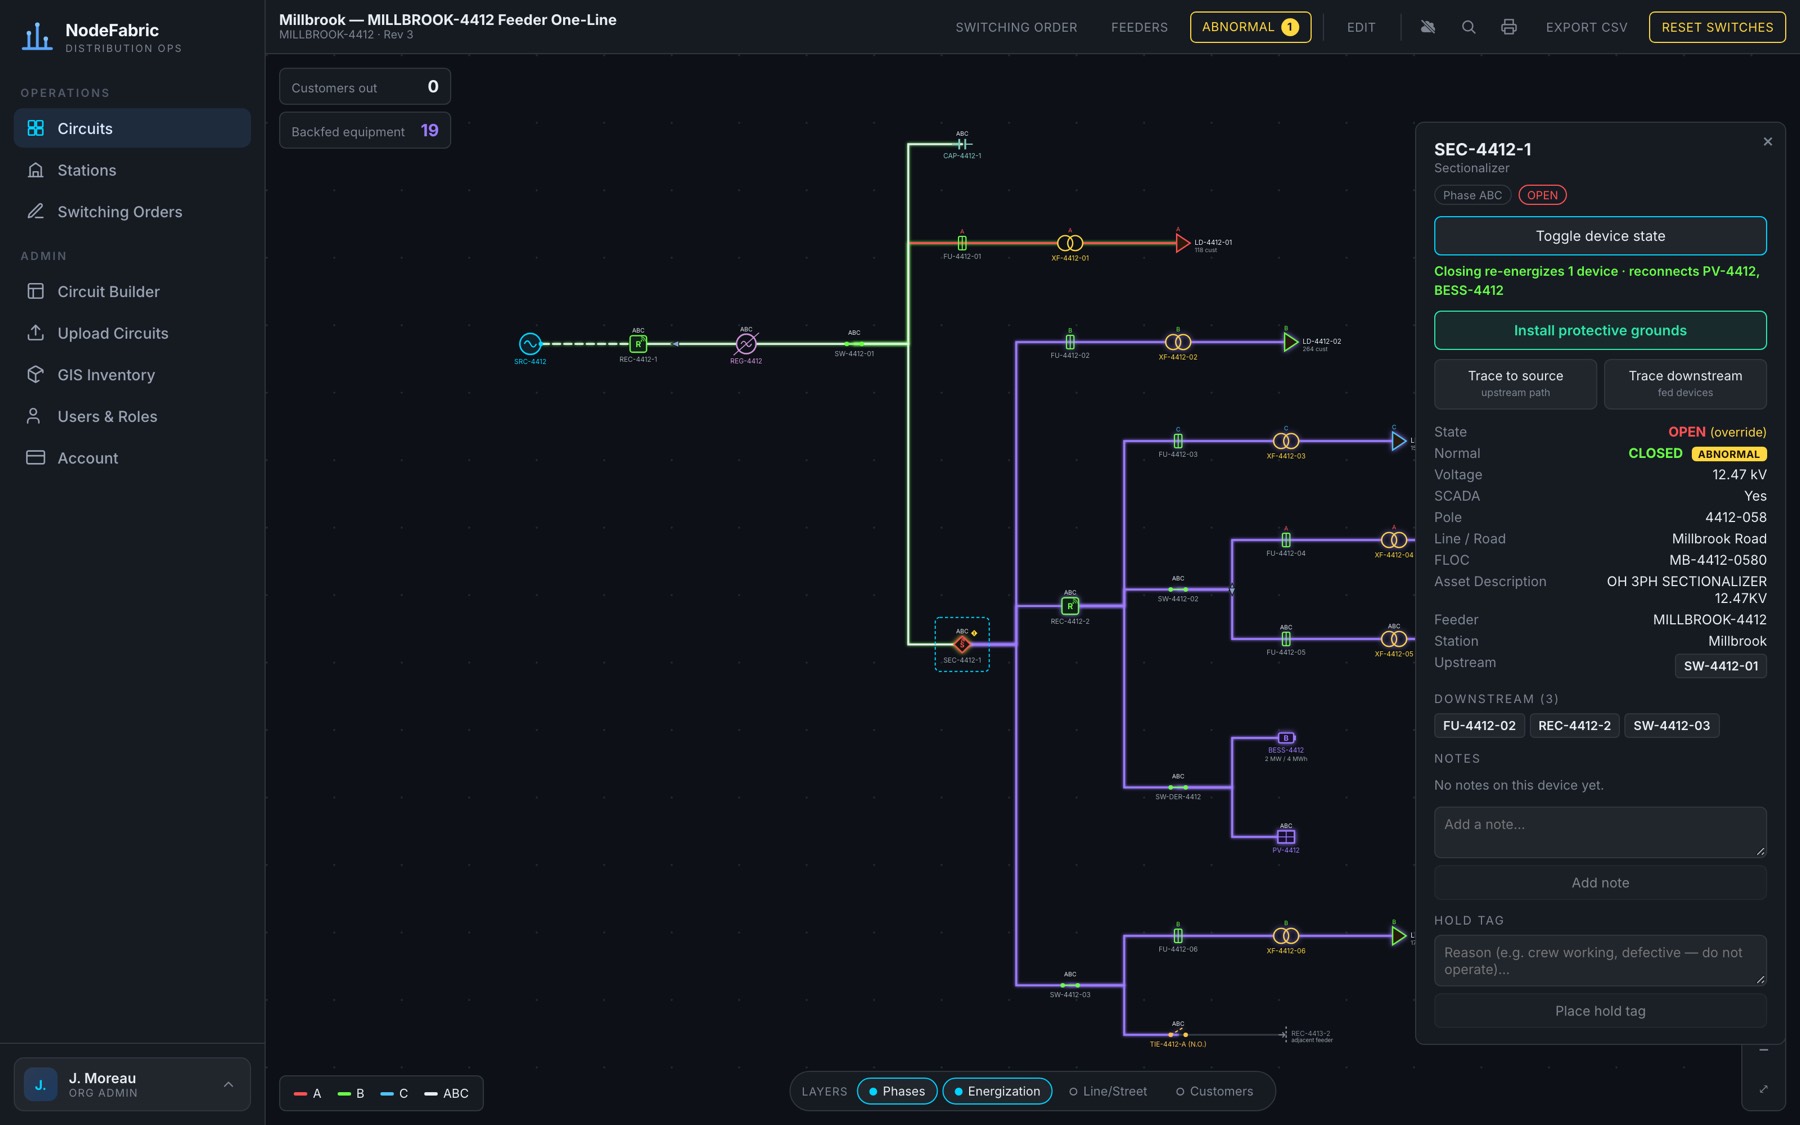Select switch SW-4412-01

[854, 343]
